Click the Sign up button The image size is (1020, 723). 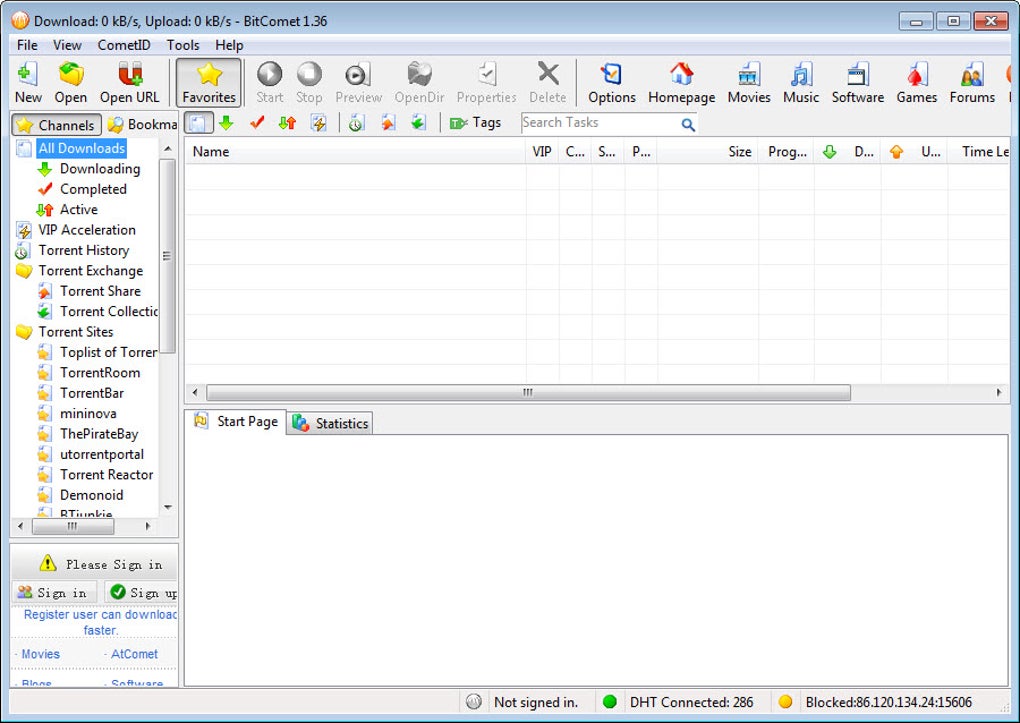142,592
